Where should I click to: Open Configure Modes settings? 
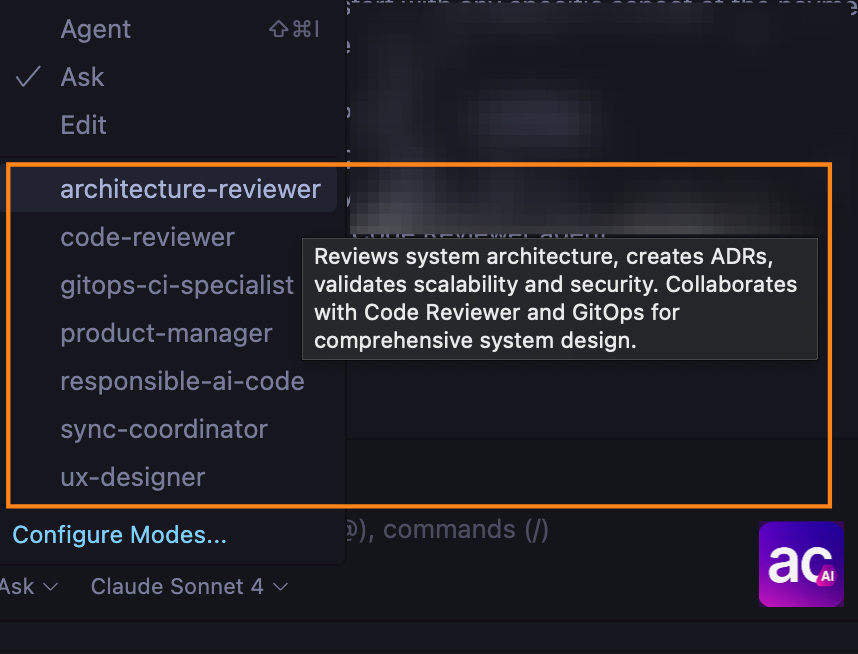click(118, 534)
